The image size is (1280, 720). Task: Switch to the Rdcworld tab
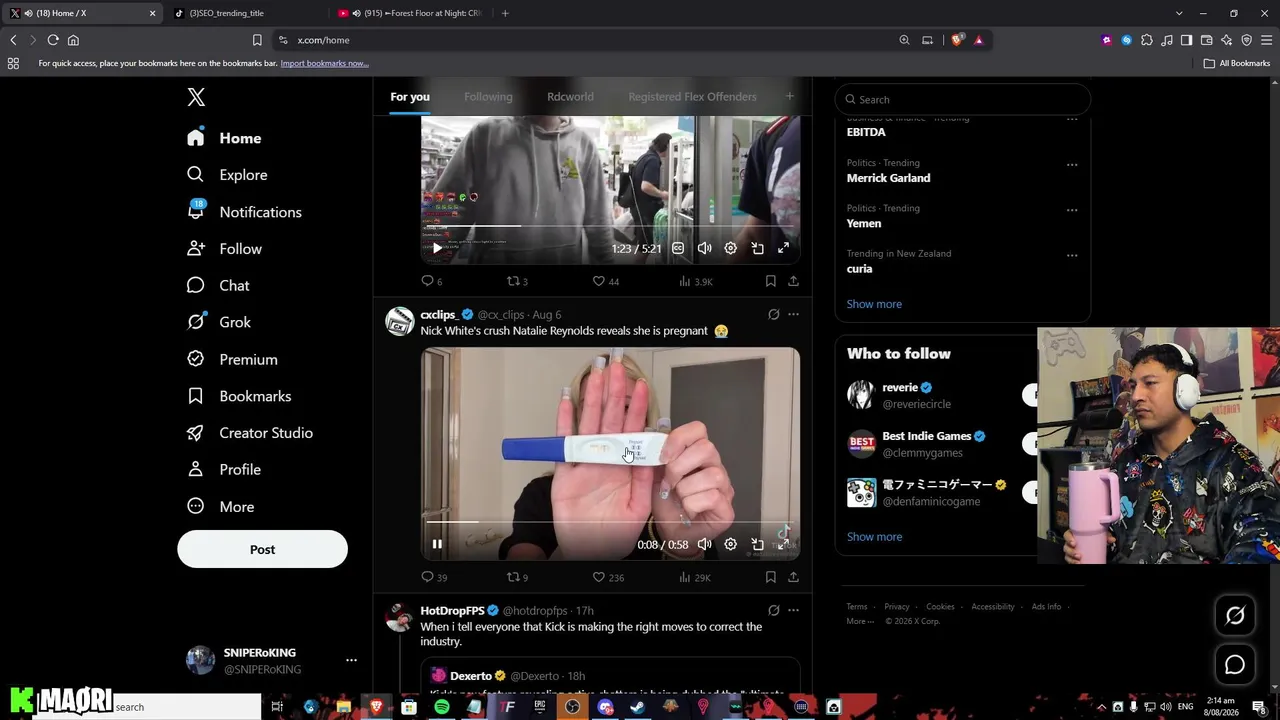pos(570,97)
